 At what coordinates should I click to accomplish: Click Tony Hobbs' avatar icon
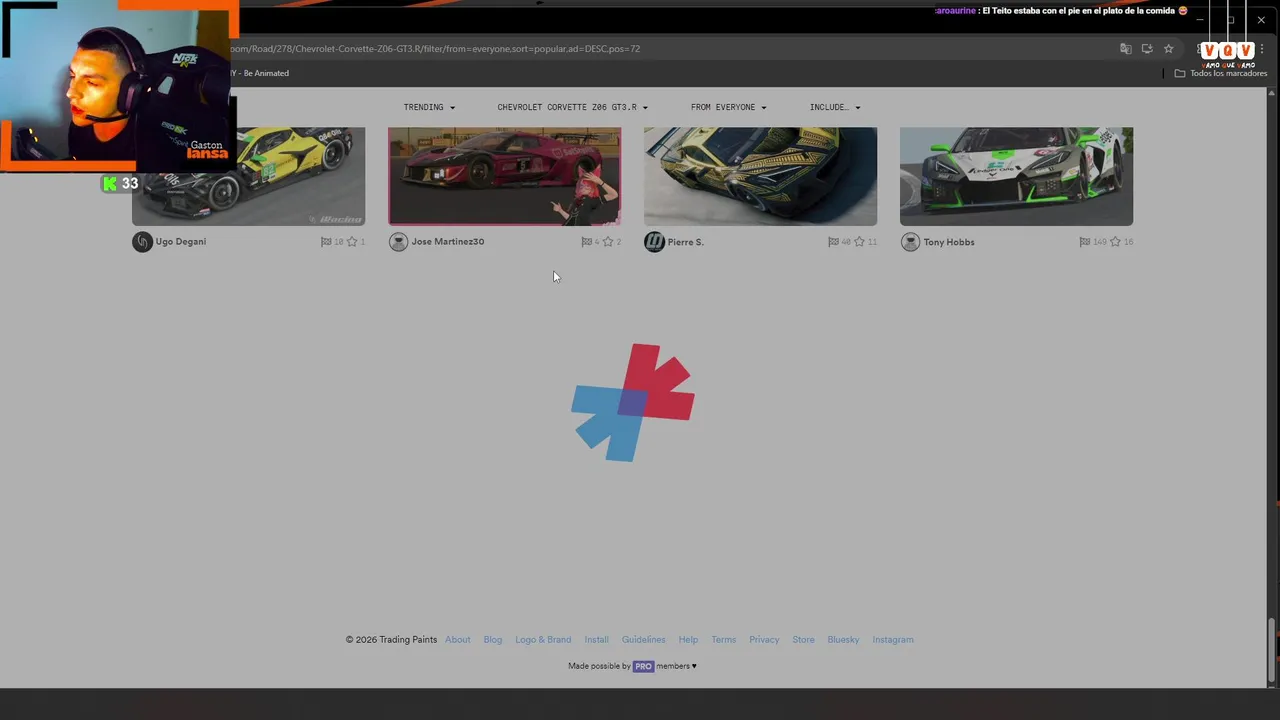click(910, 242)
